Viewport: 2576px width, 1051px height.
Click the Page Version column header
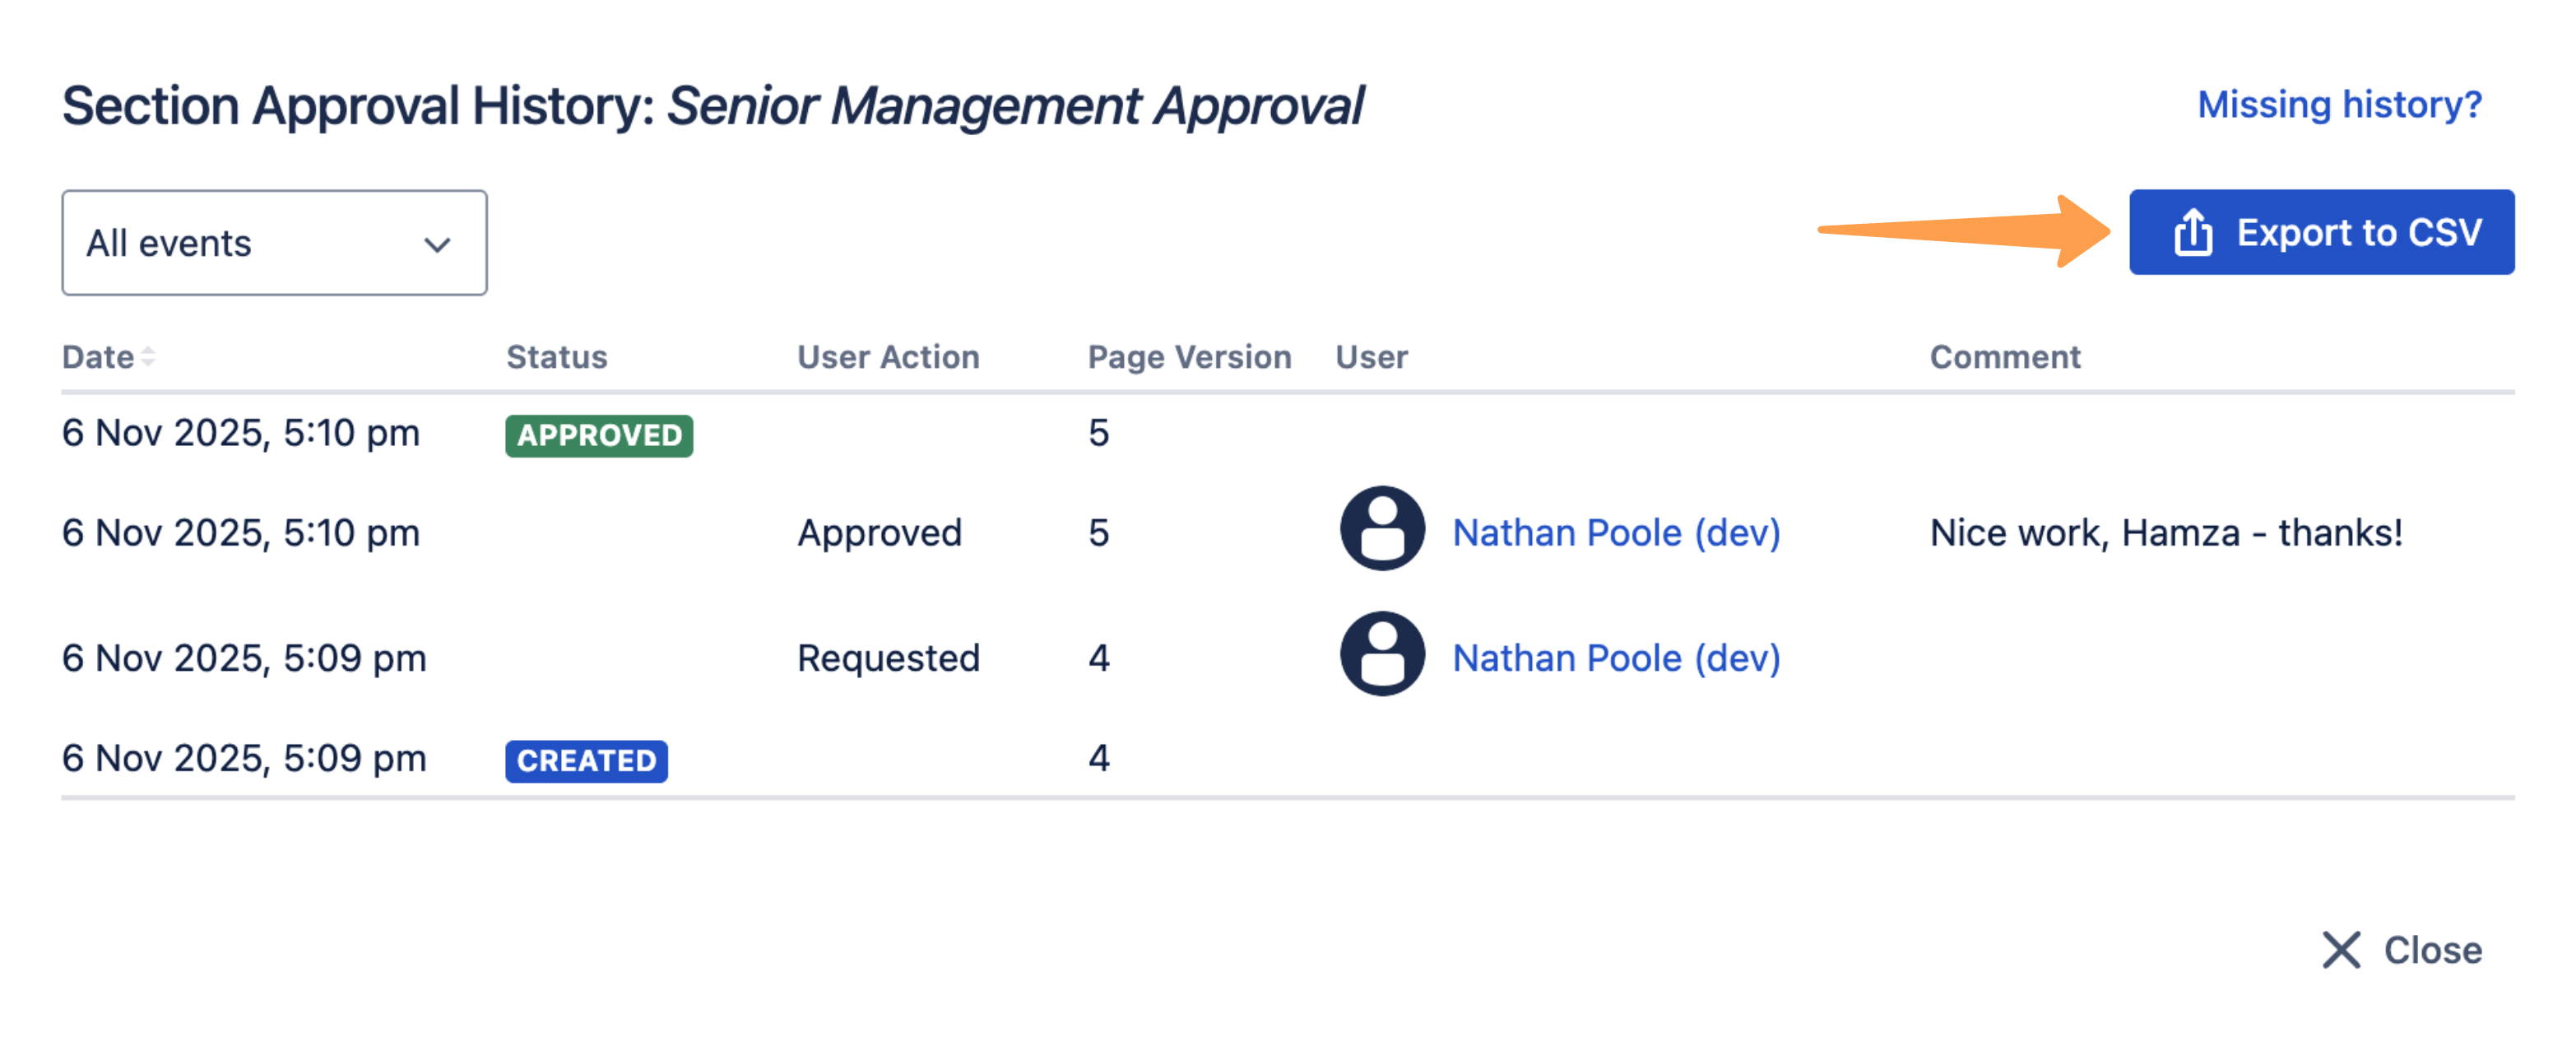(x=1188, y=357)
